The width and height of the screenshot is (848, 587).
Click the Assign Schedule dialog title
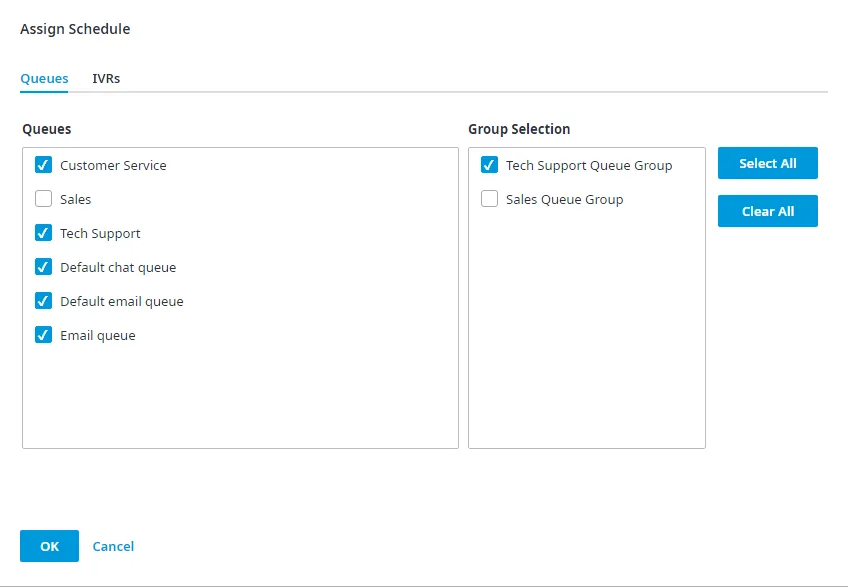click(75, 29)
